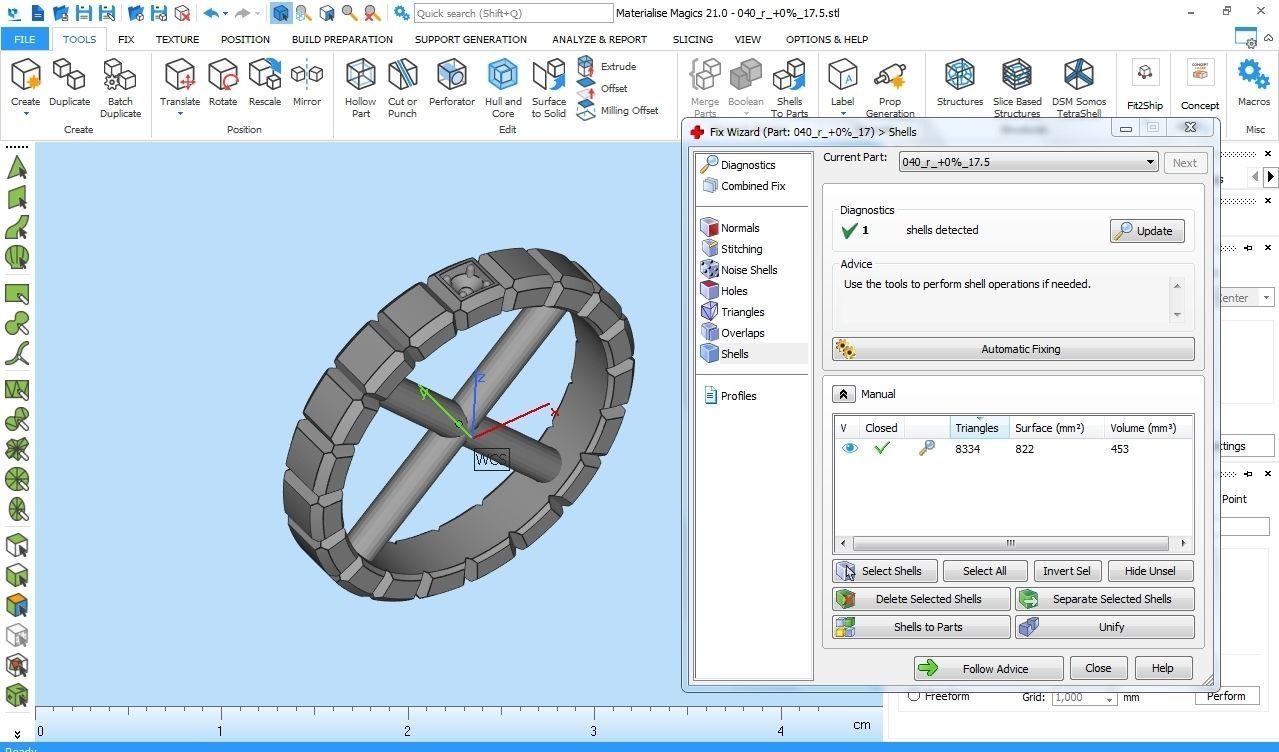The height and width of the screenshot is (752, 1279).
Task: Click the Rescale tool
Action: pos(265,83)
